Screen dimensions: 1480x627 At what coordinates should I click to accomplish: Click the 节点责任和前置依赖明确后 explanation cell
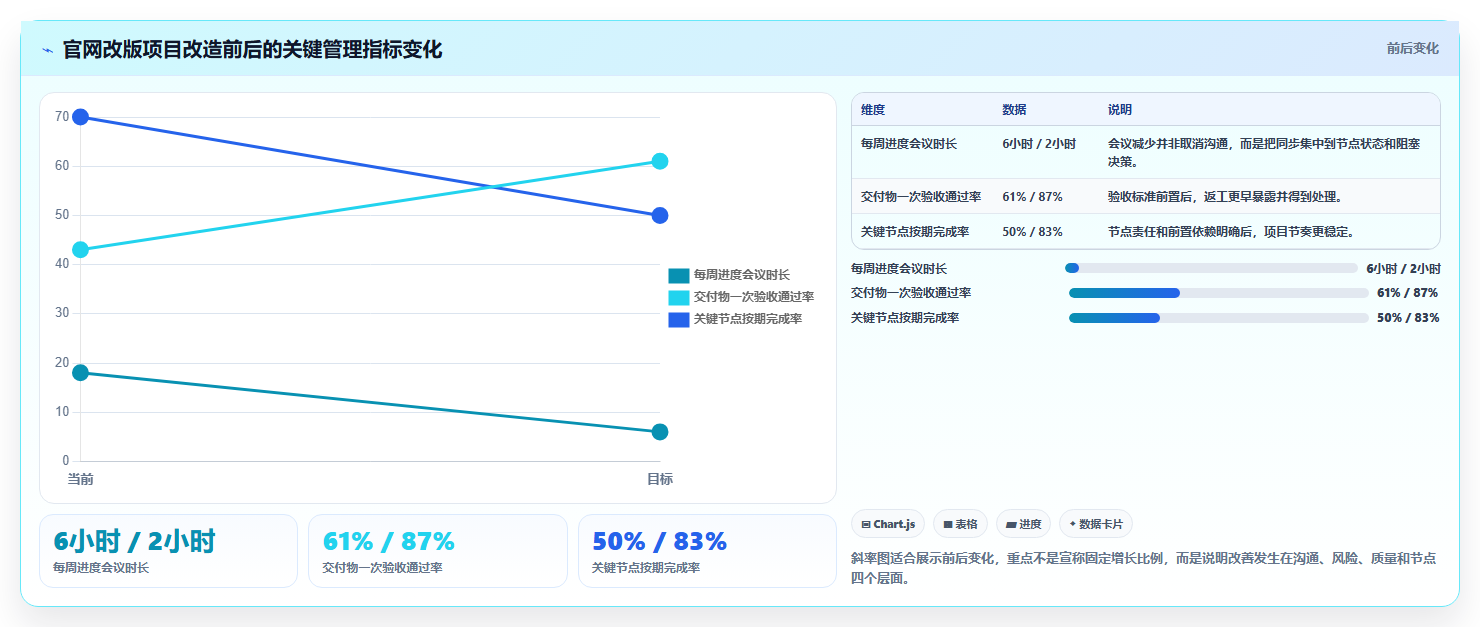tap(1231, 232)
